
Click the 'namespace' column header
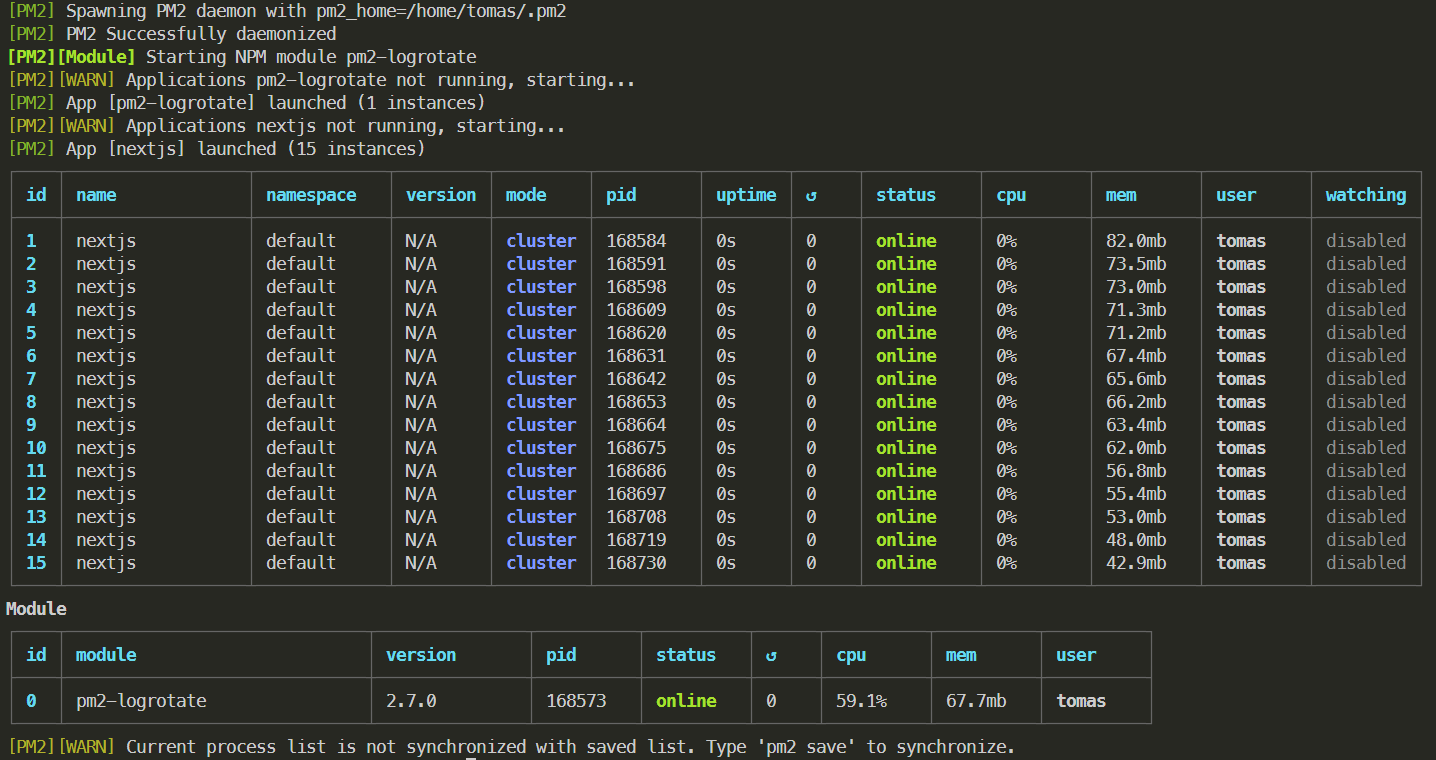311,195
